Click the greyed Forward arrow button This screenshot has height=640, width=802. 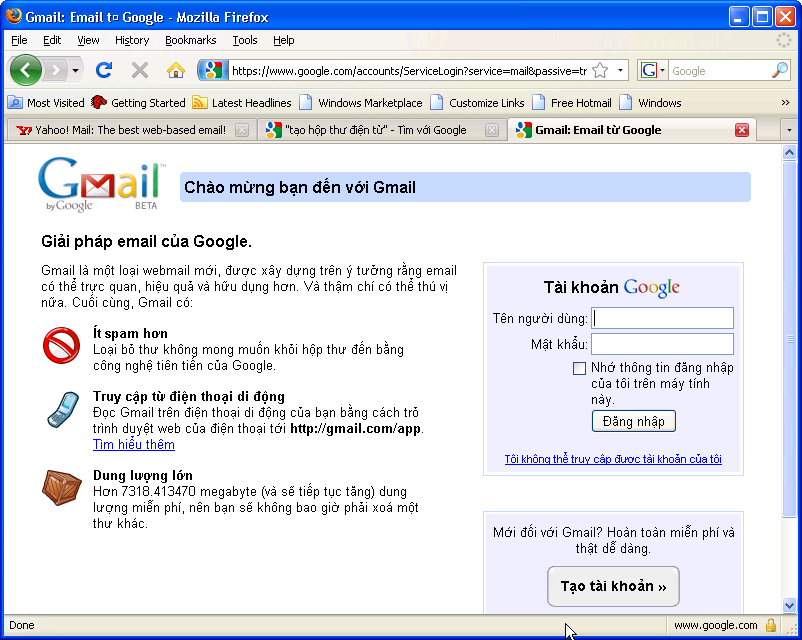55,70
